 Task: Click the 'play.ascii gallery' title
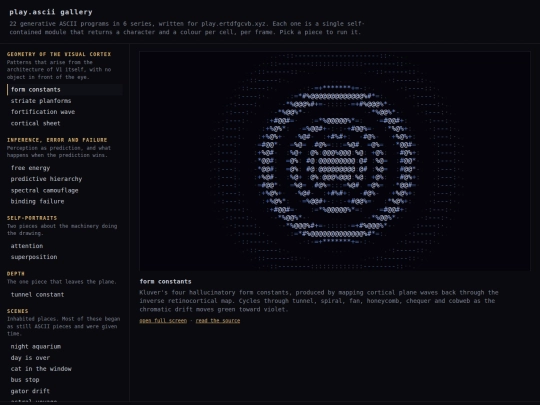[x=51, y=12]
